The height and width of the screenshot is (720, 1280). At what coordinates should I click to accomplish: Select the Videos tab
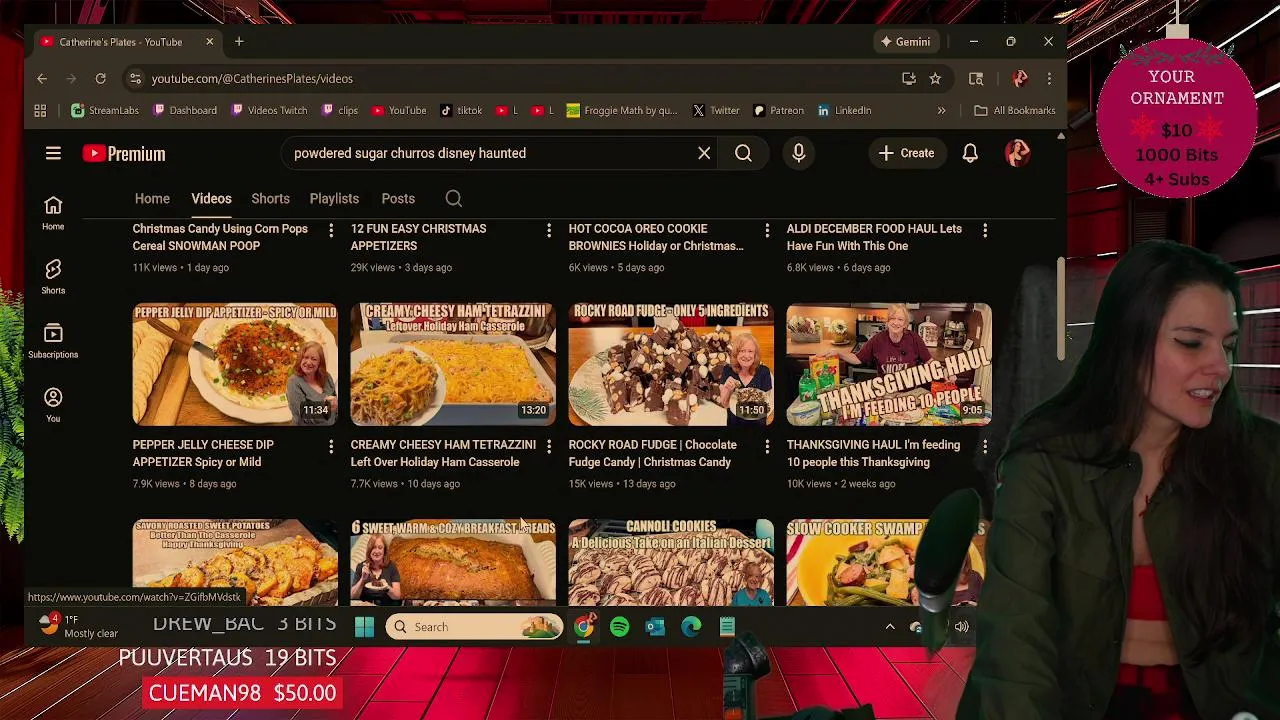click(211, 198)
